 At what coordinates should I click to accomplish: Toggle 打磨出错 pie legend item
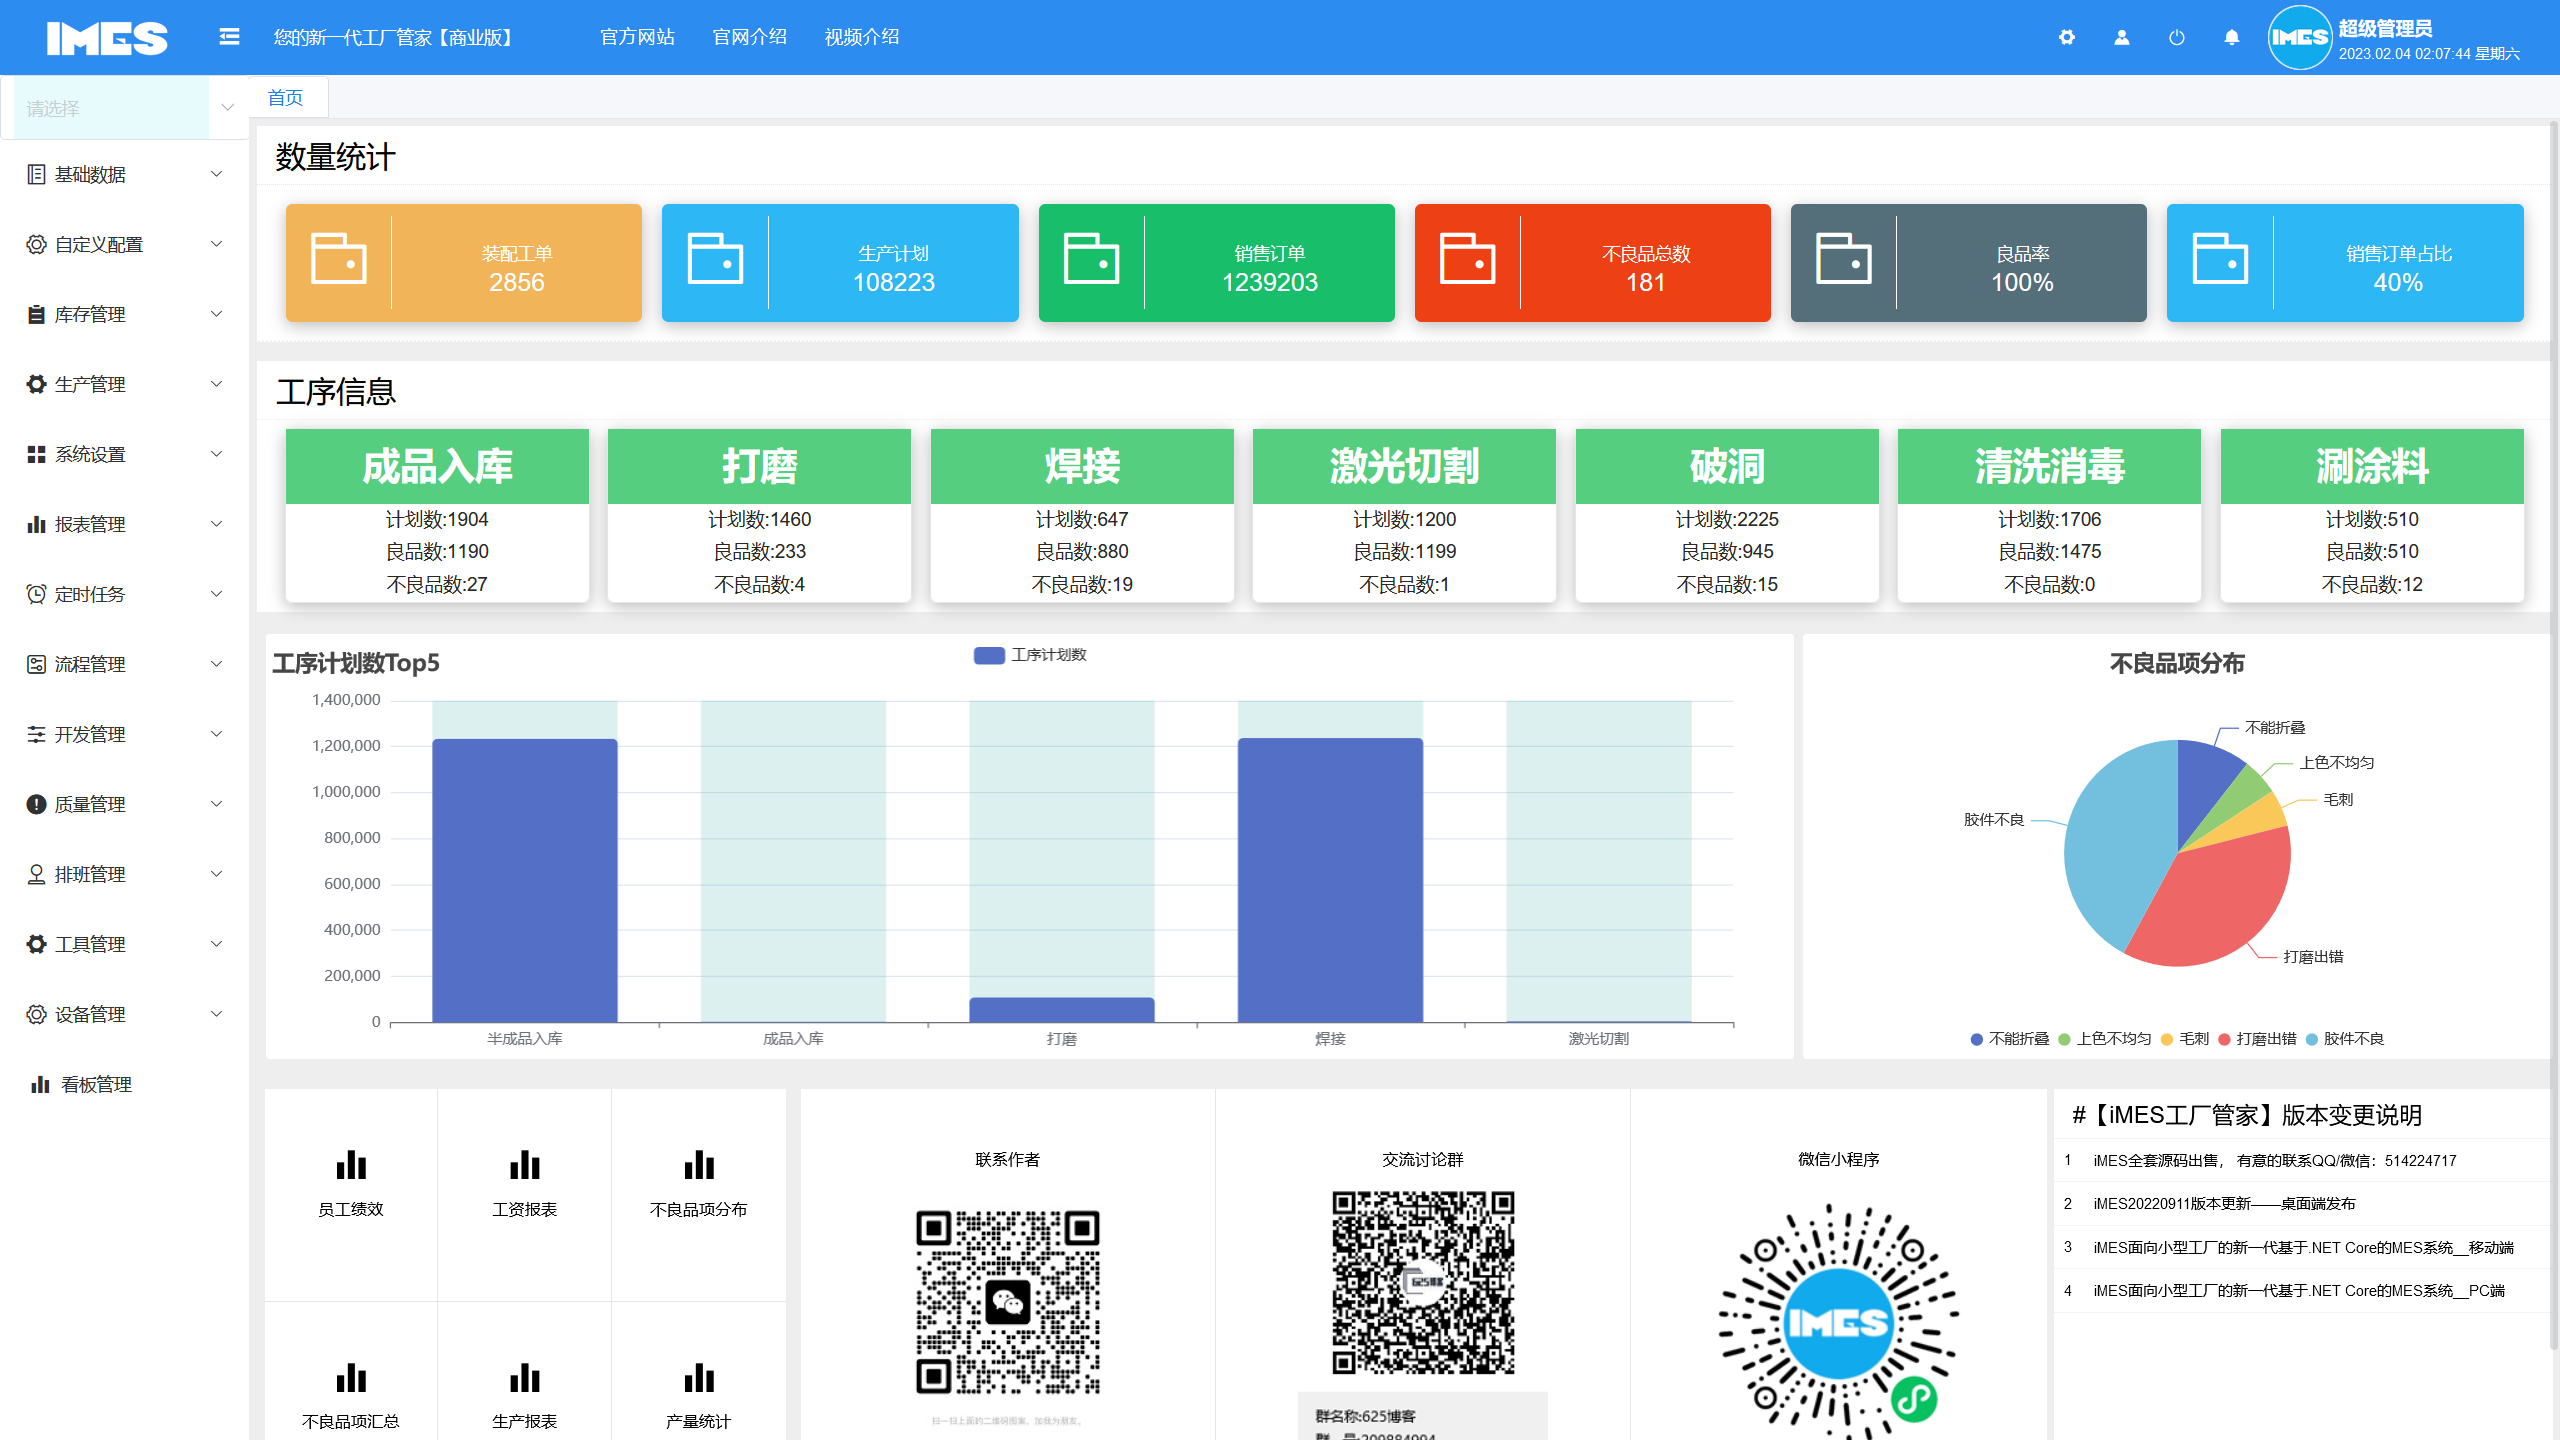[x=2258, y=1039]
